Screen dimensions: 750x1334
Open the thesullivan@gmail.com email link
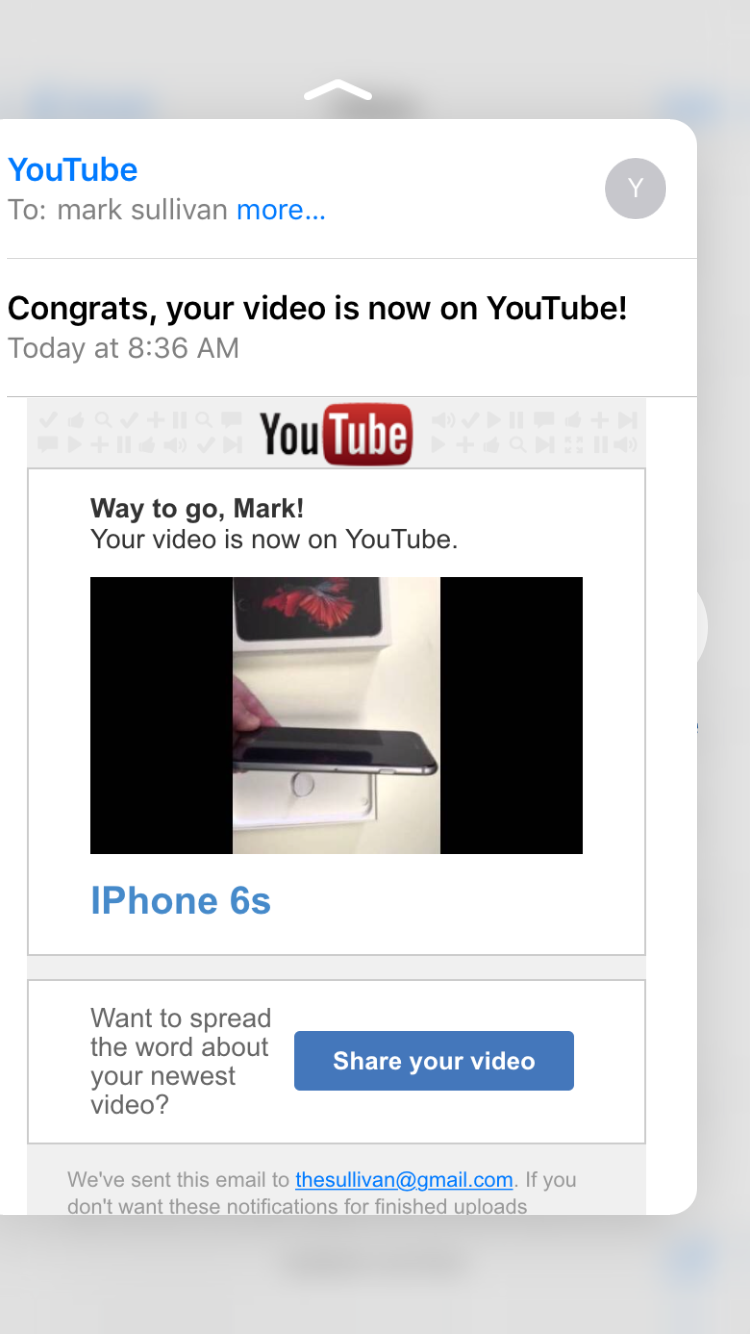[404, 1180]
